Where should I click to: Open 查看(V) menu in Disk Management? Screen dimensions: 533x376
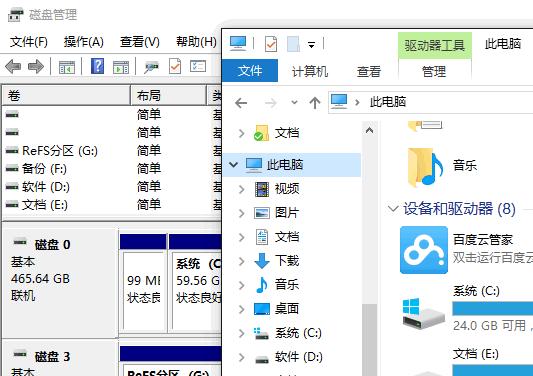[x=140, y=42]
